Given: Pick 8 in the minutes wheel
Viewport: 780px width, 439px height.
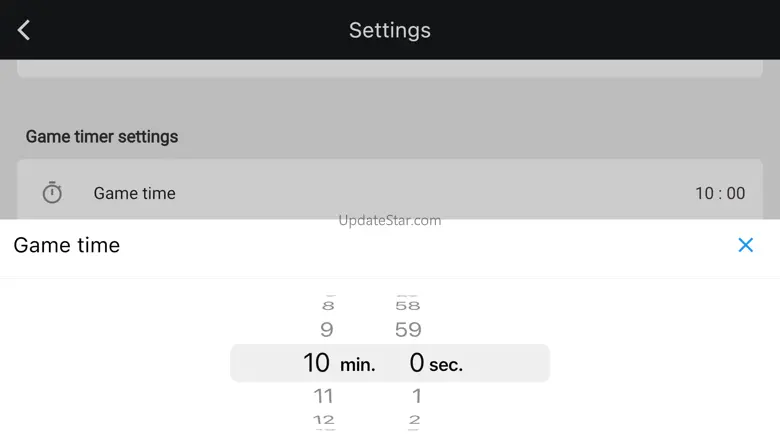Looking at the screenshot, I should coord(327,305).
